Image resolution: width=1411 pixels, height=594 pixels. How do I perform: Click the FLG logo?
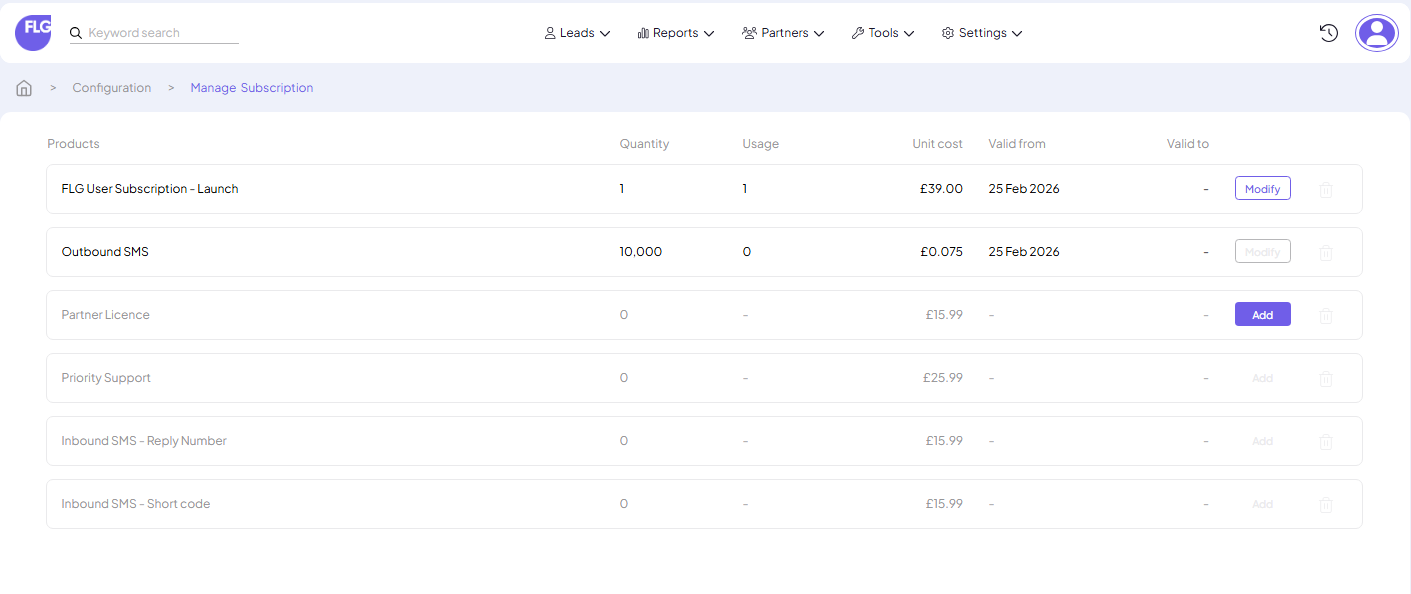click(33, 32)
